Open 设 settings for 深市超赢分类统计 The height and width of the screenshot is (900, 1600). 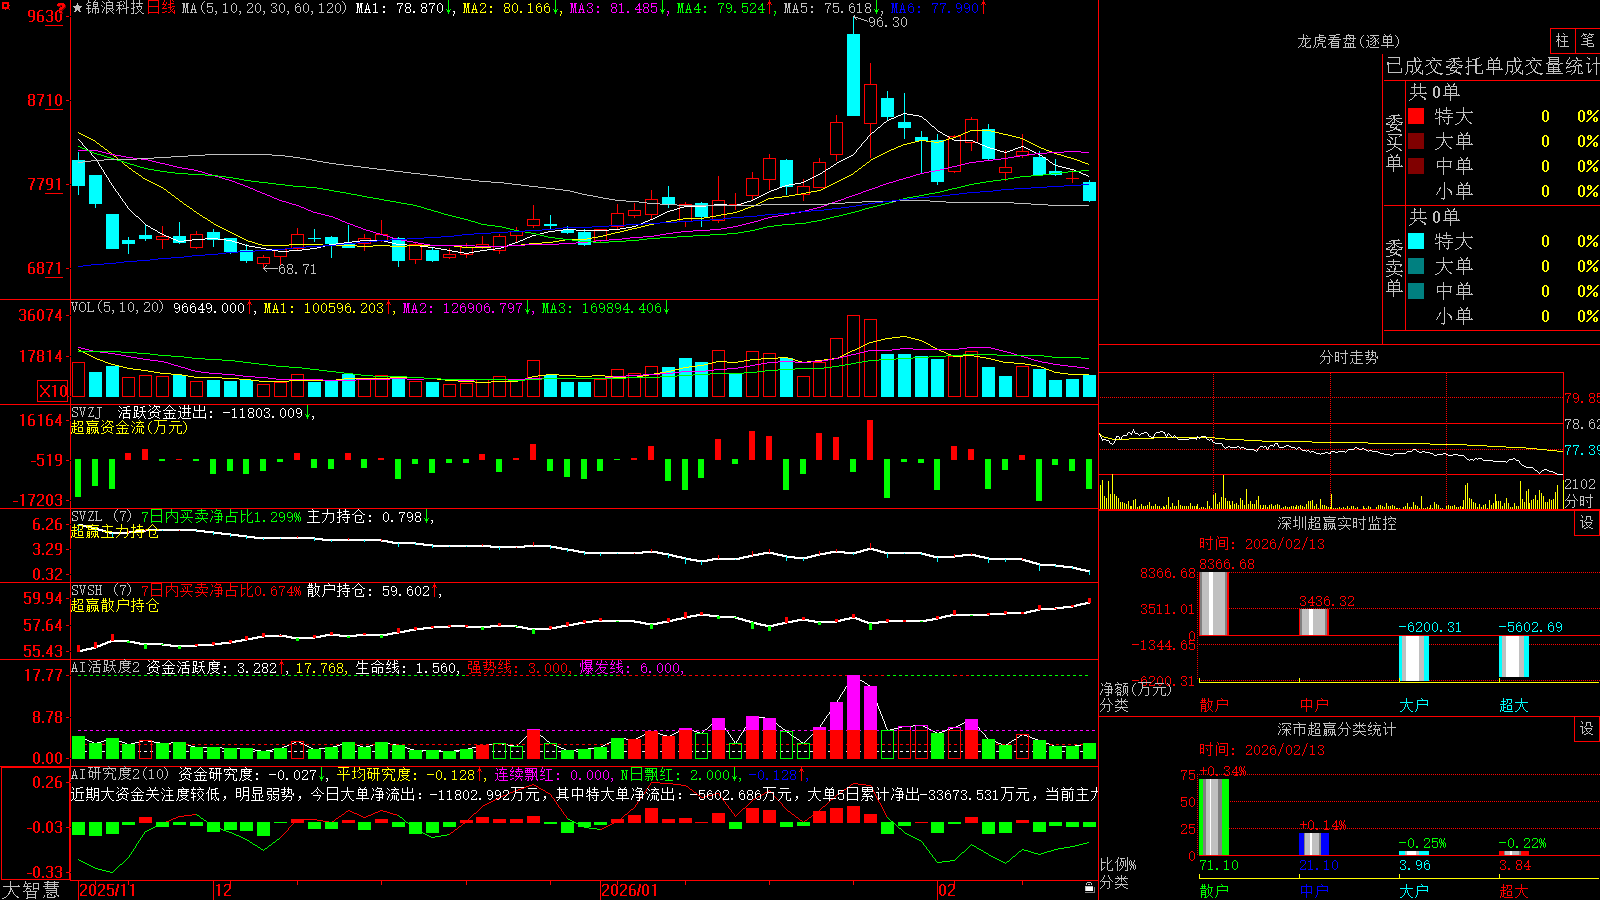click(1587, 729)
